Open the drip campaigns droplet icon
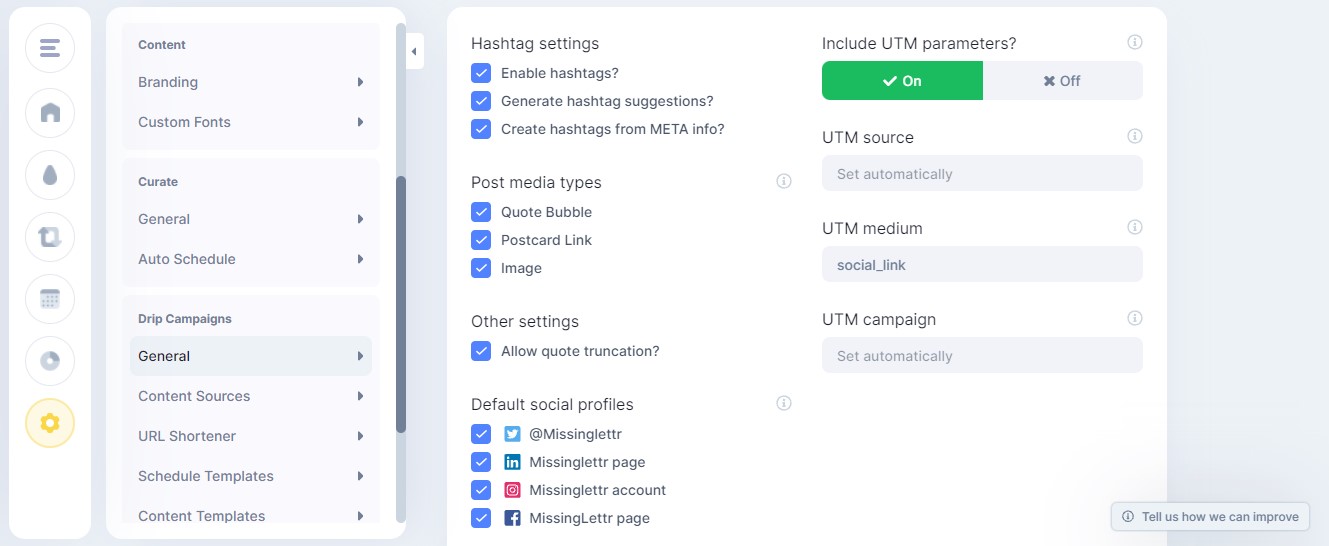 (x=50, y=175)
